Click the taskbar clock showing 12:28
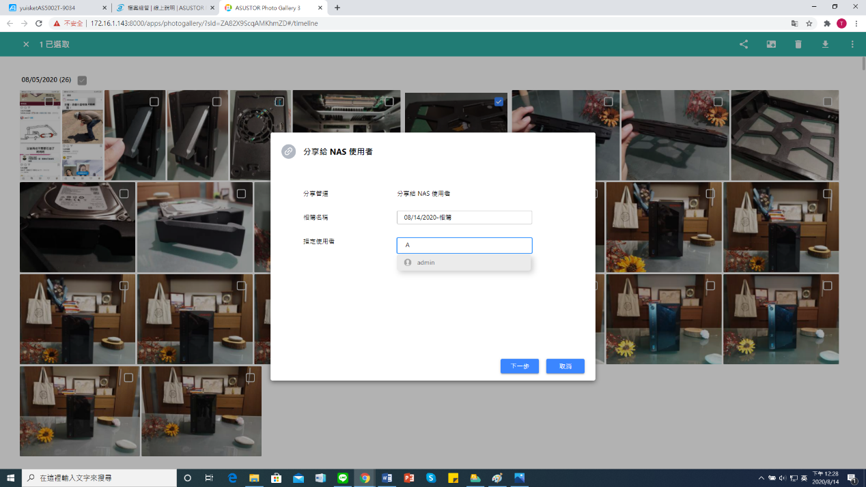The width and height of the screenshot is (866, 487). tap(826, 478)
